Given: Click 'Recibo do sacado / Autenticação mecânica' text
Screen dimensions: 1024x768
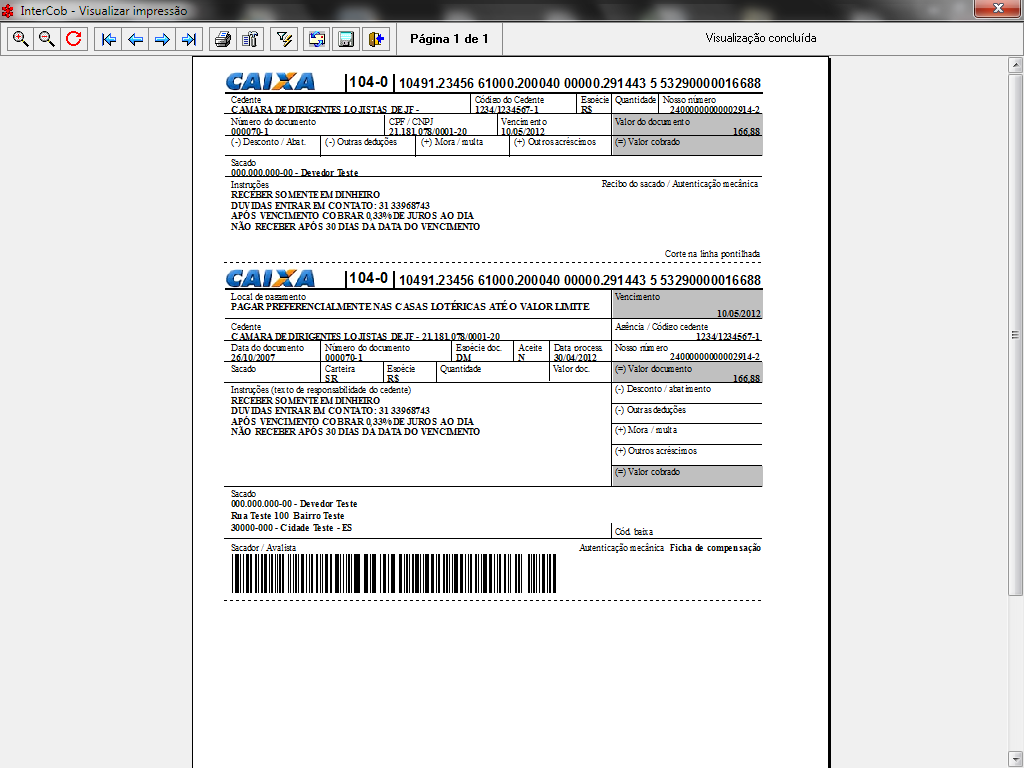Looking at the screenshot, I should (680, 184).
